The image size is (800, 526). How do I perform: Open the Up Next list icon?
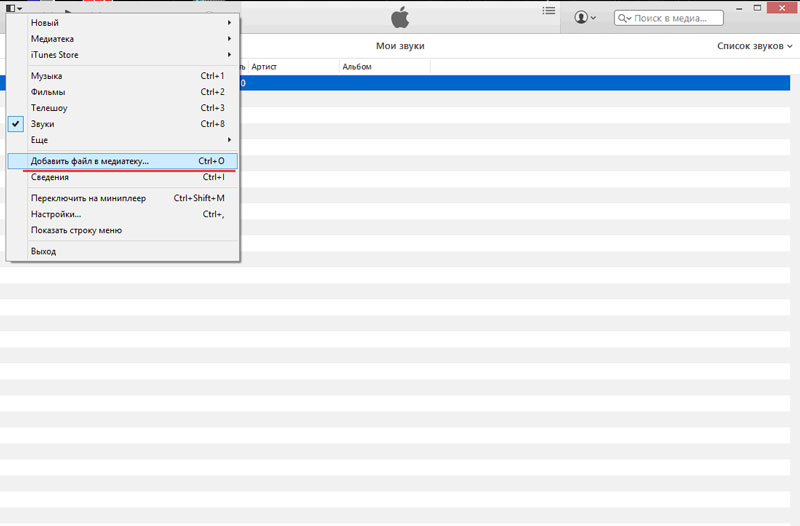pyautogui.click(x=548, y=11)
